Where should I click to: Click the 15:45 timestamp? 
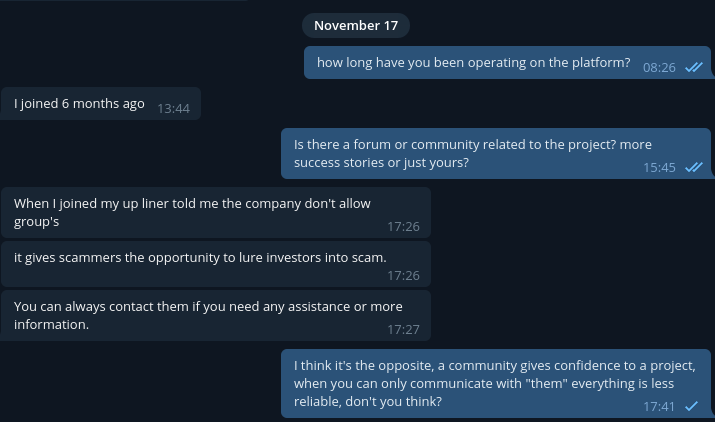[660, 167]
